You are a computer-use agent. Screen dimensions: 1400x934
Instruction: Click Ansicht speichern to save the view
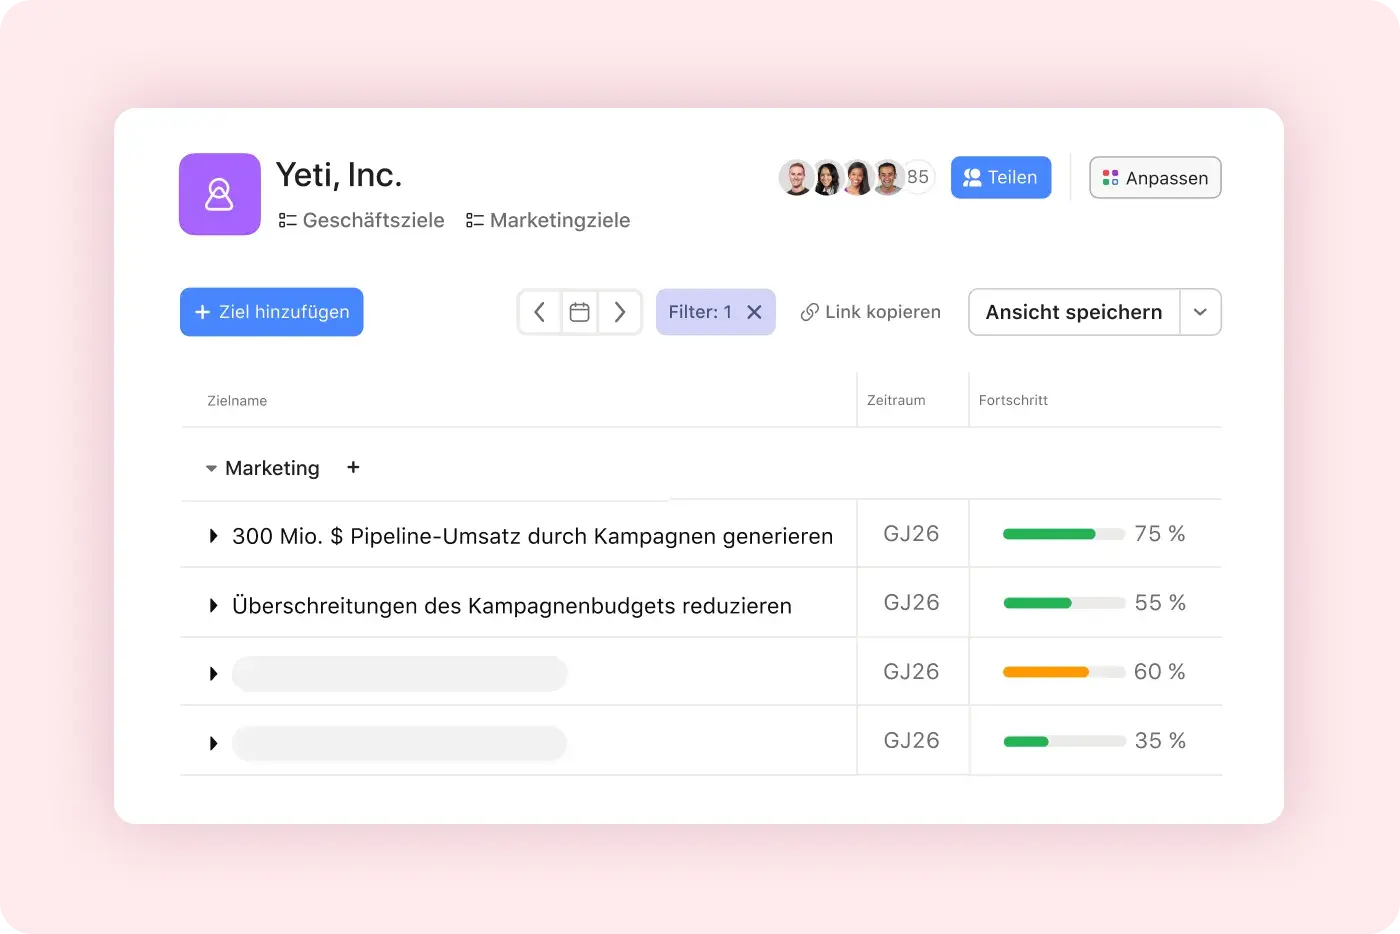pos(1073,311)
